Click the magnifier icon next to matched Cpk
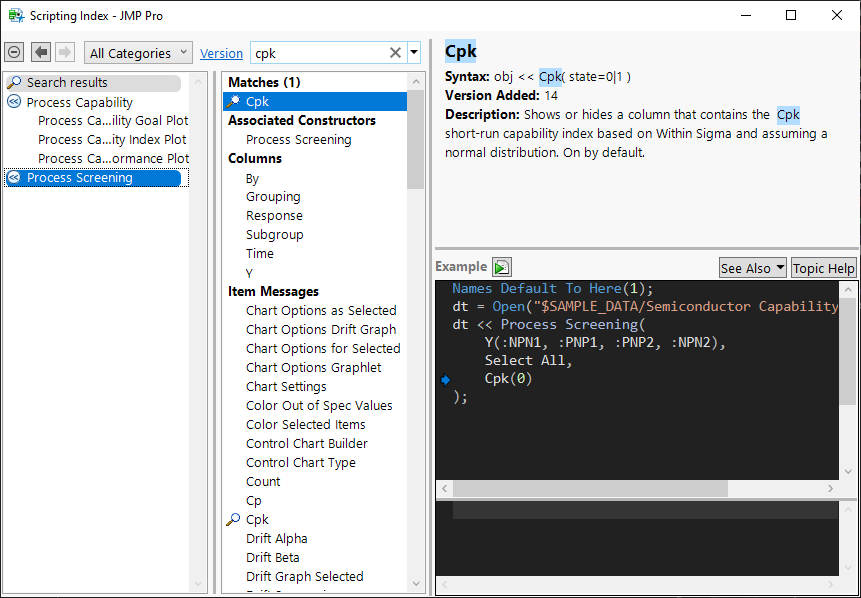 click(x=233, y=101)
